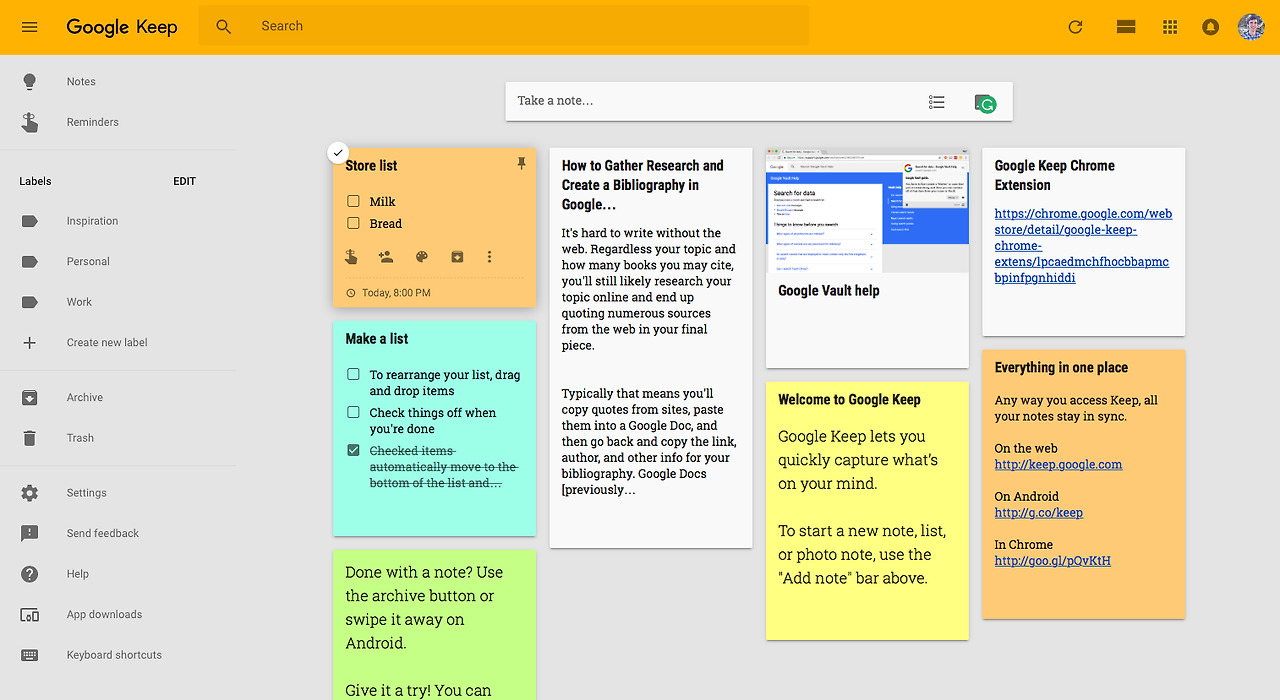Archive the Store list note
This screenshot has width=1280, height=700.
tap(457, 257)
